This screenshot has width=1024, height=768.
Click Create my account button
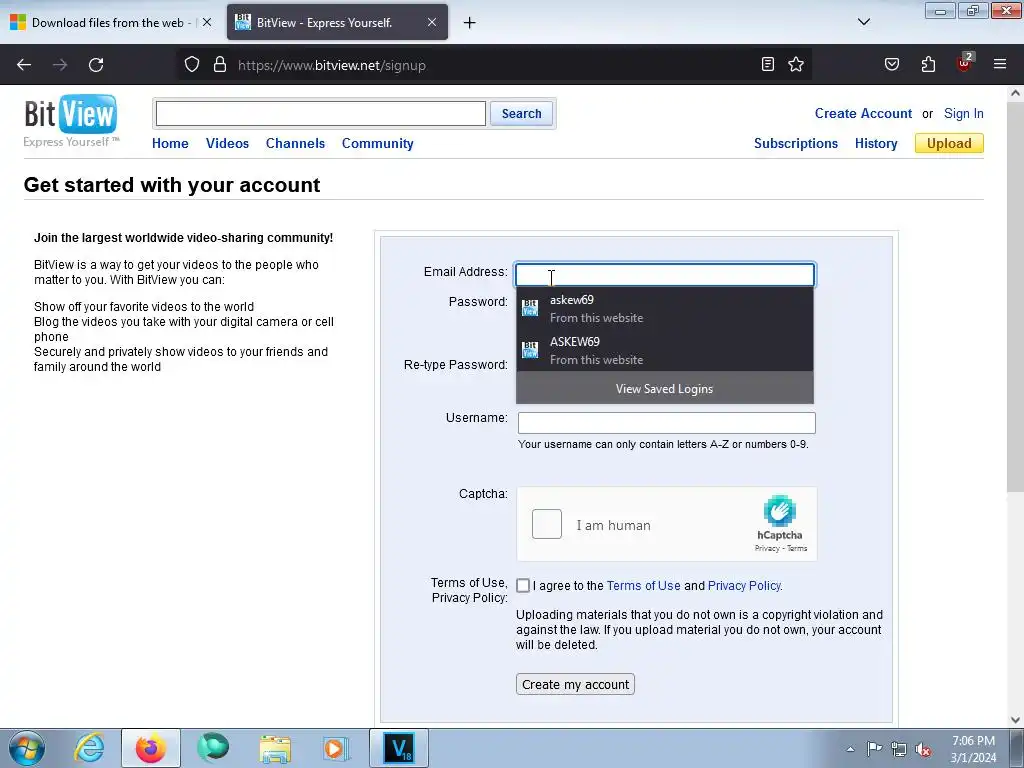coord(575,684)
